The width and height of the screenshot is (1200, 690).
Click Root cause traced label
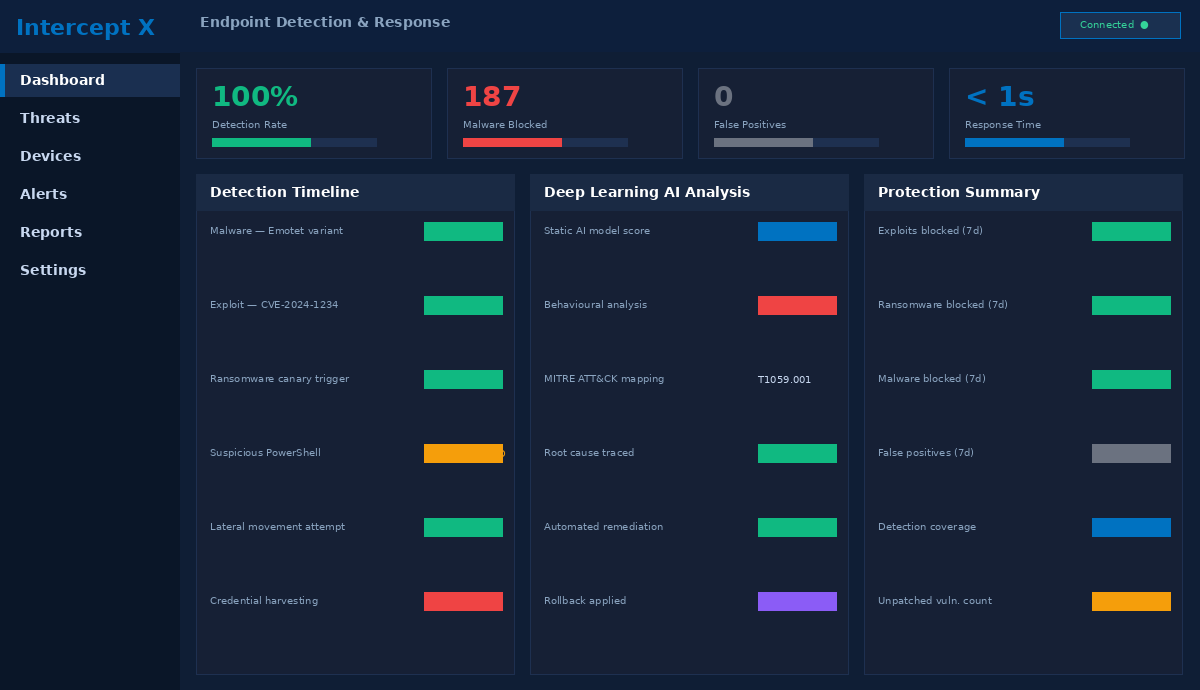click(x=589, y=453)
